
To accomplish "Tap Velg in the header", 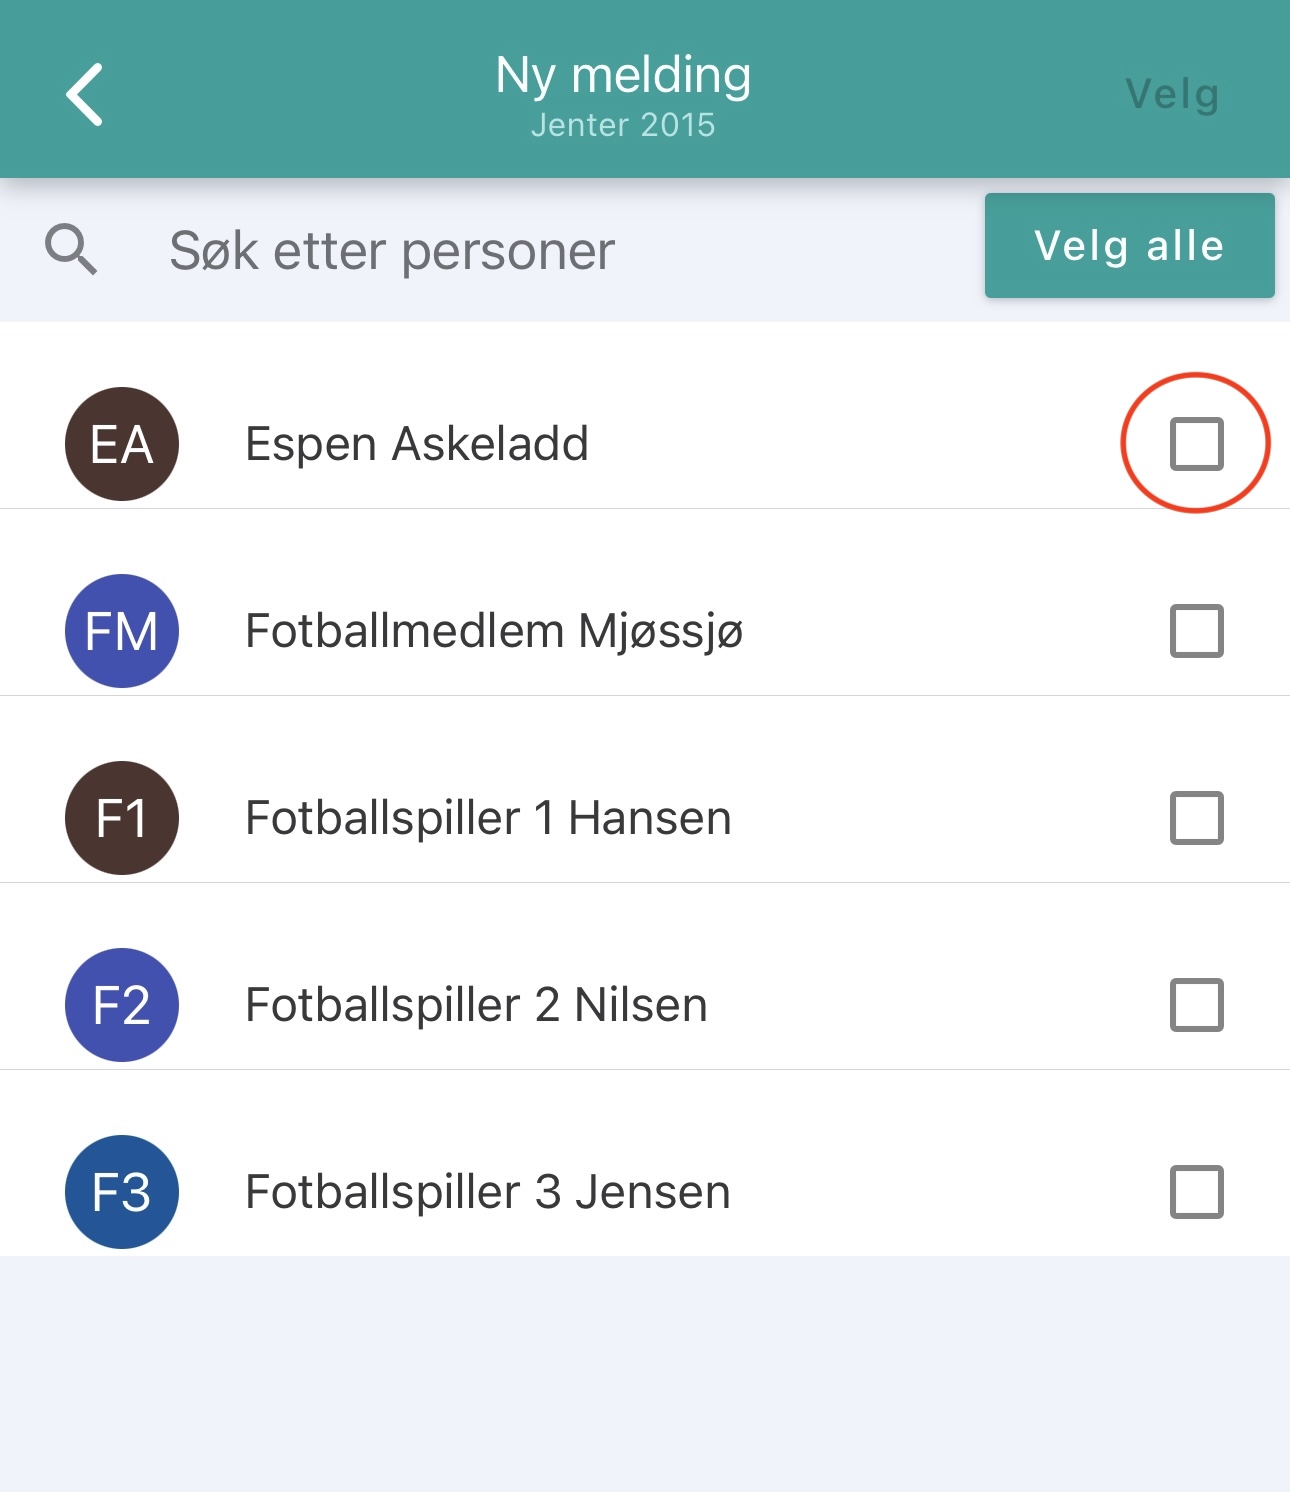I will (1172, 95).
